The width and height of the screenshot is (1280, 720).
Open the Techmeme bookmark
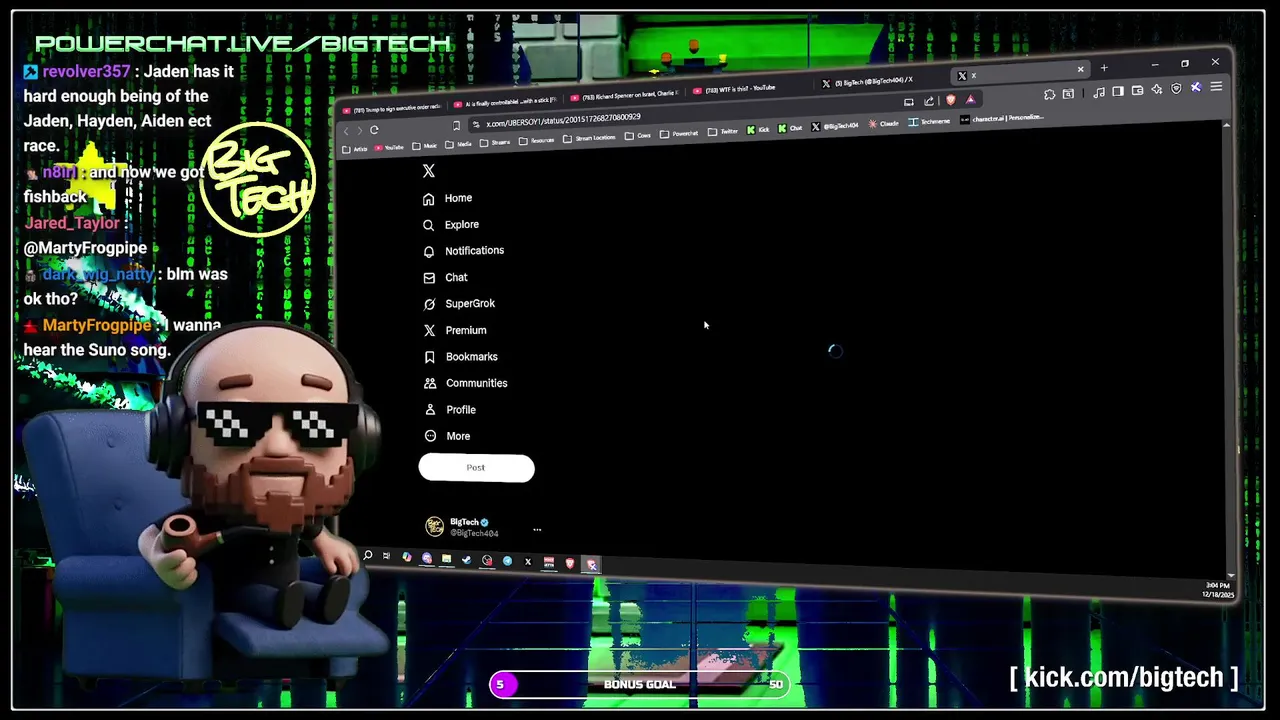point(929,121)
